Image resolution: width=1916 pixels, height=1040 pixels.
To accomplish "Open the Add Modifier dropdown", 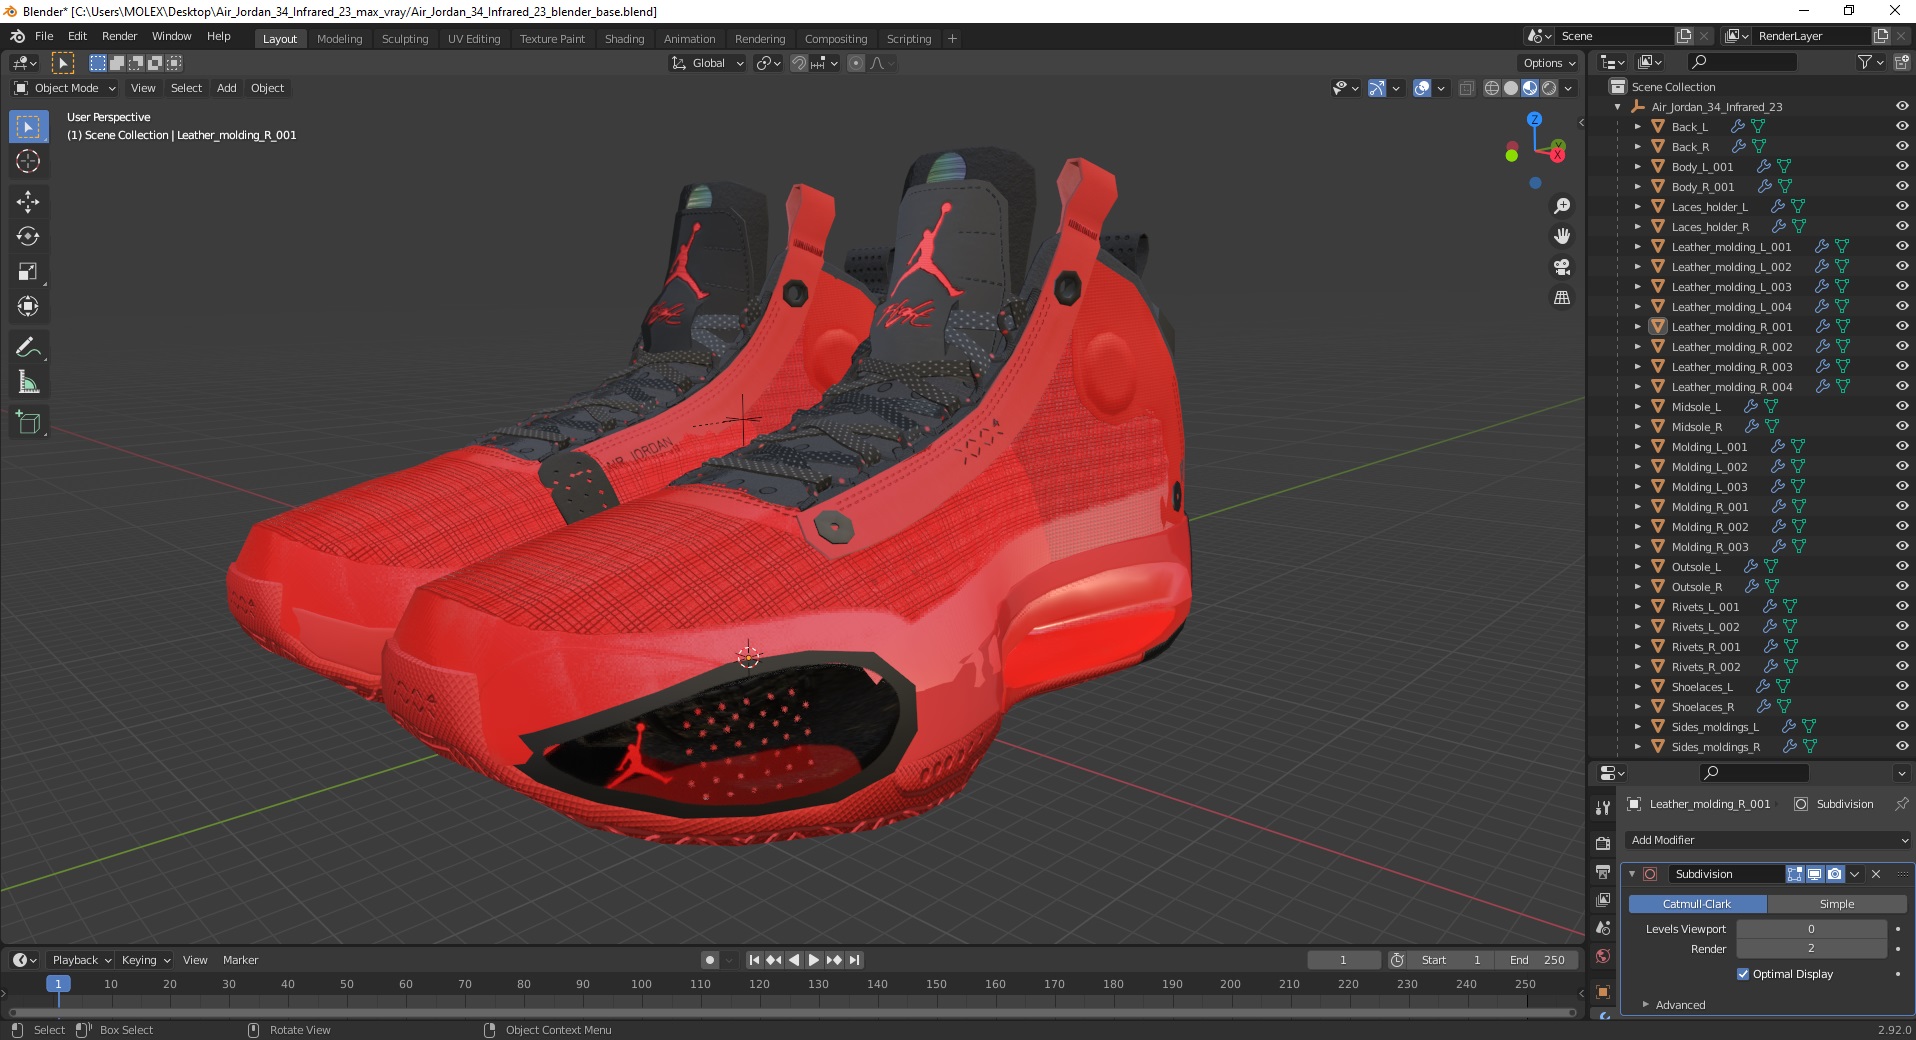I will point(1767,840).
